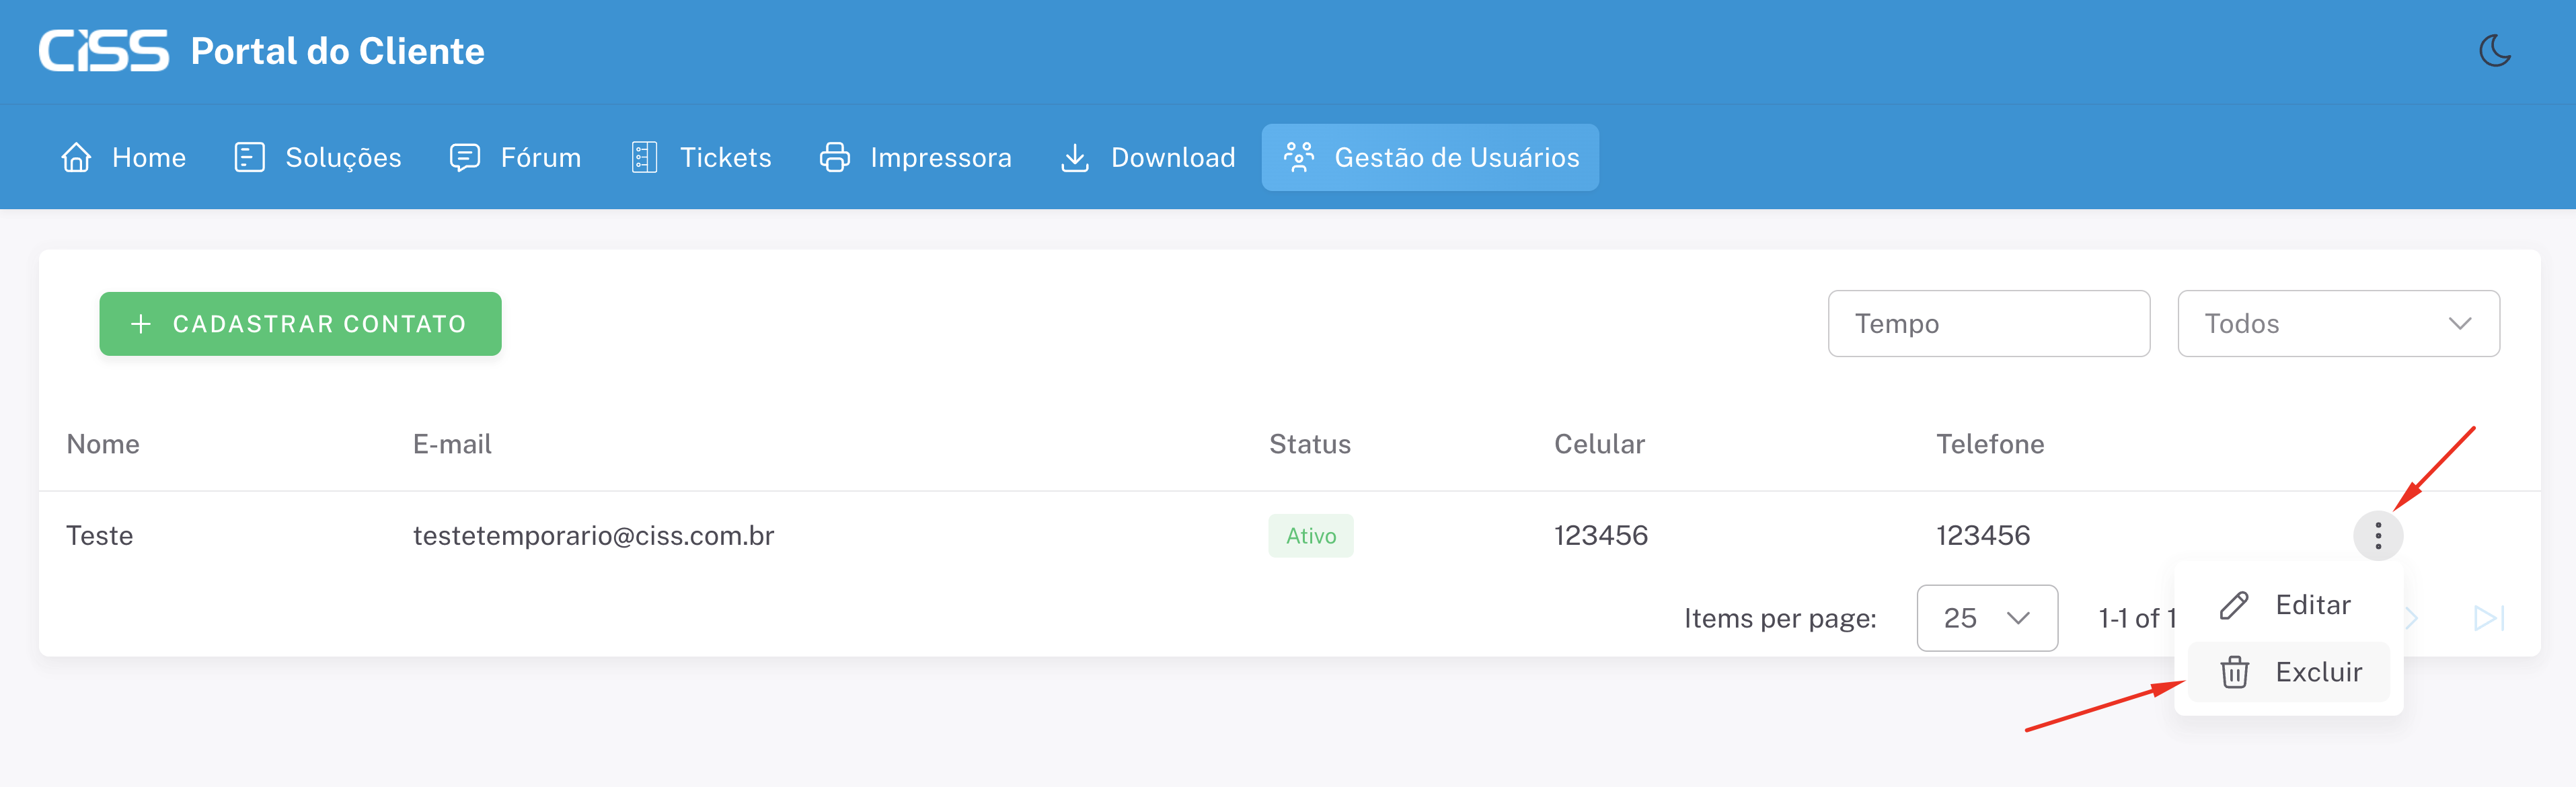
Task: Click the Home house icon
Action: 76,158
